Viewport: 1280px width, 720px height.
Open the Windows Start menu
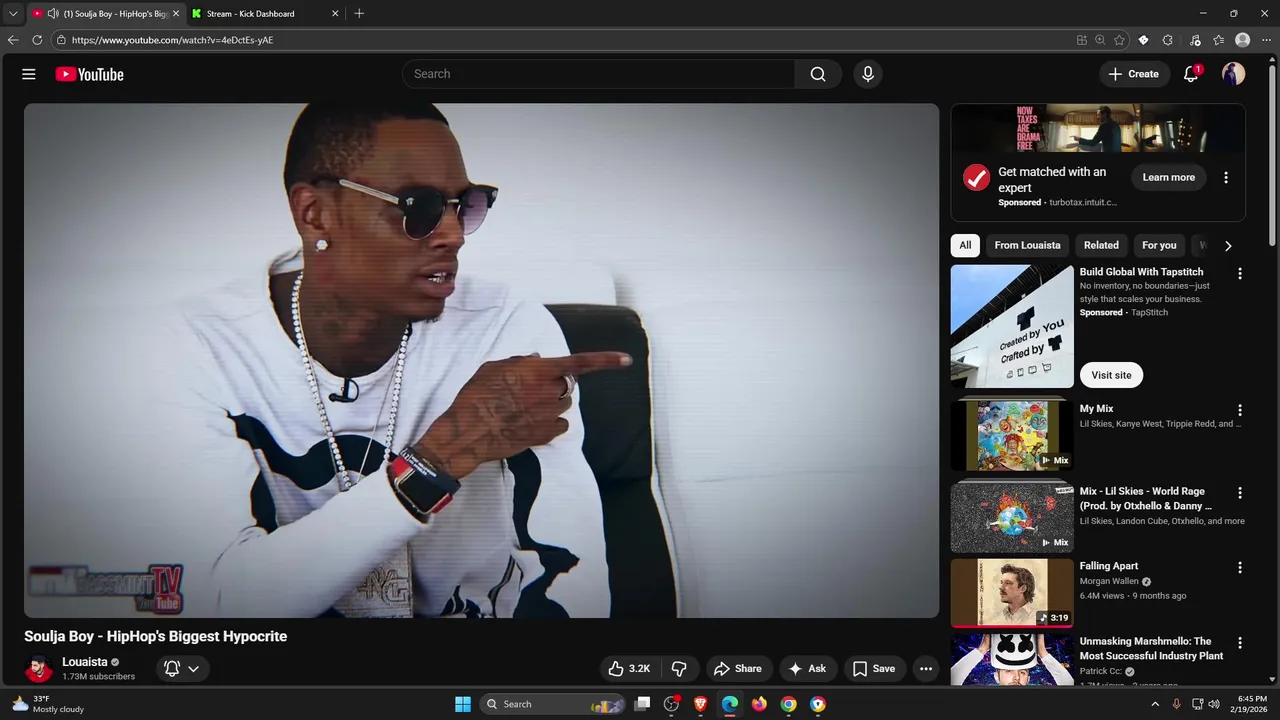pos(462,704)
